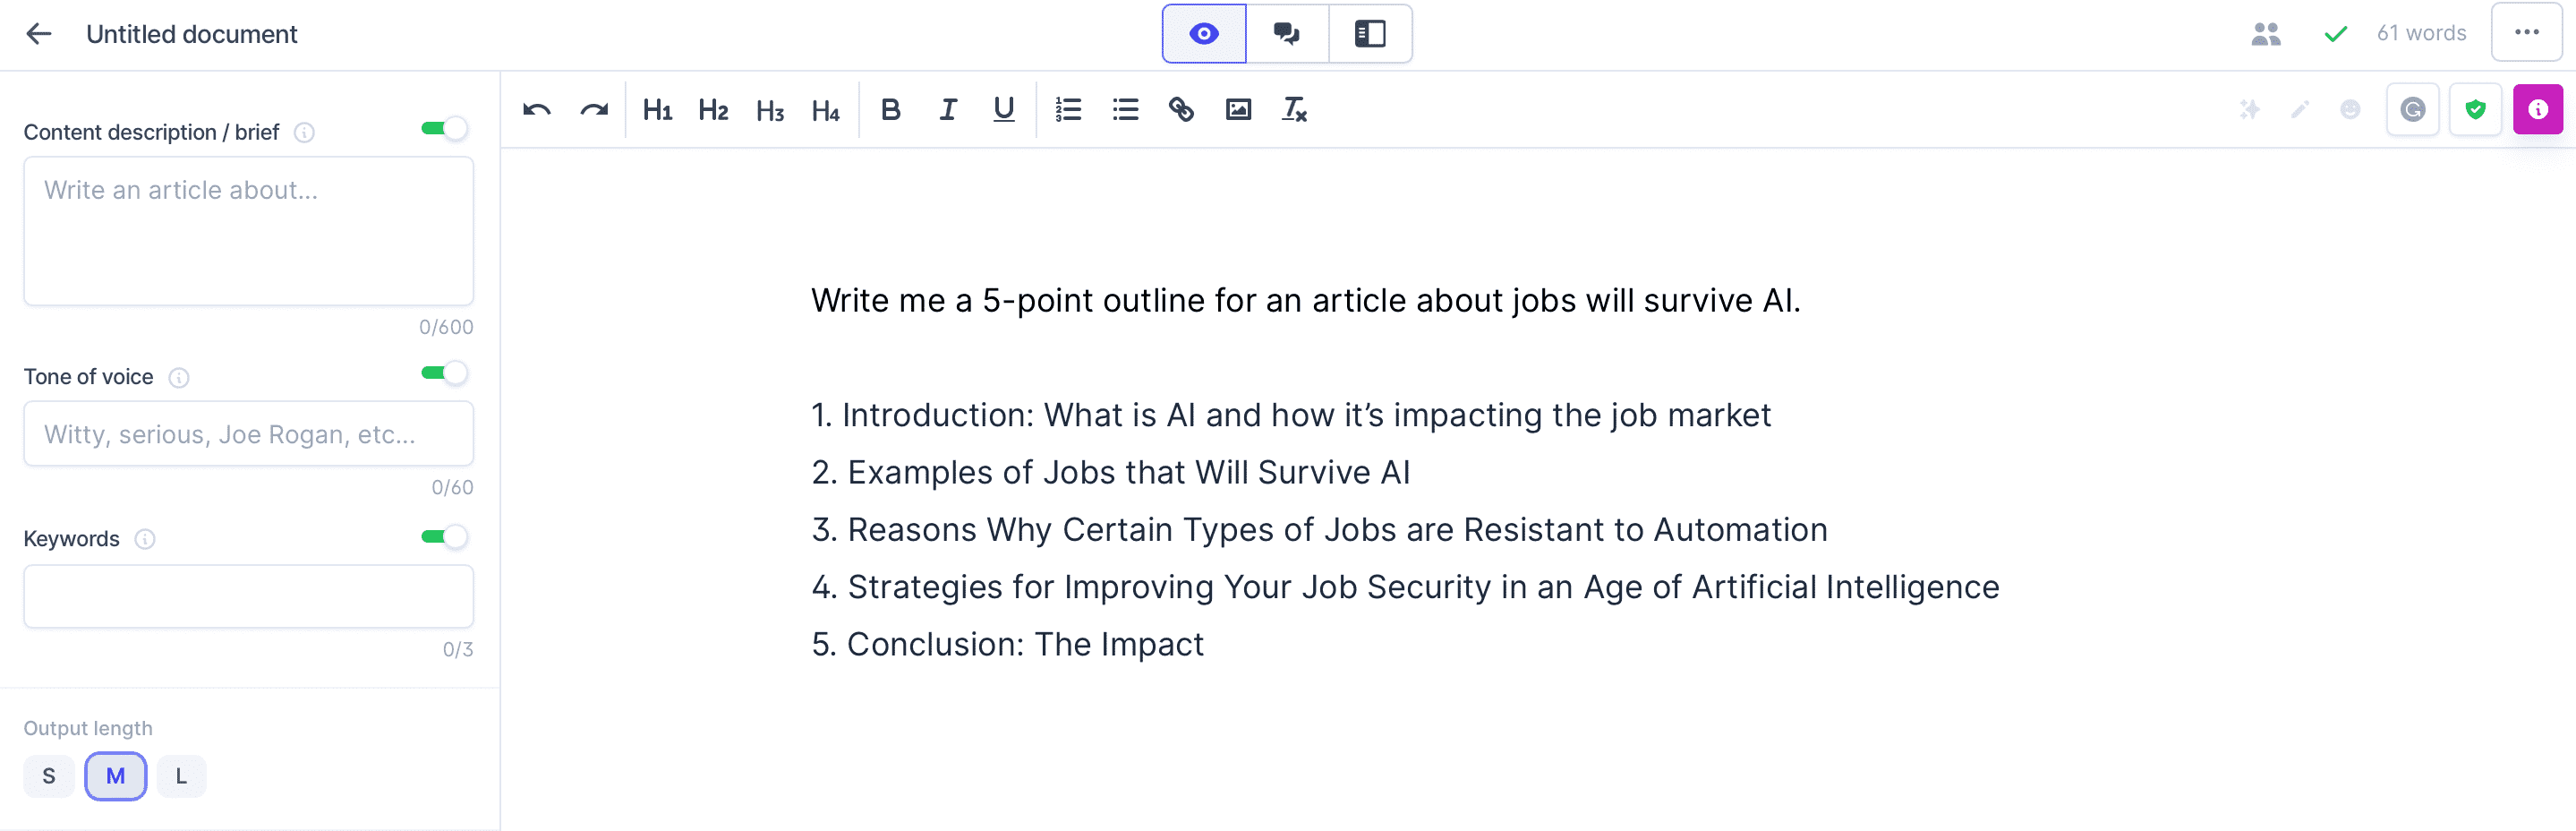Click the Tone of voice input field
This screenshot has width=2576, height=831.
[x=248, y=434]
